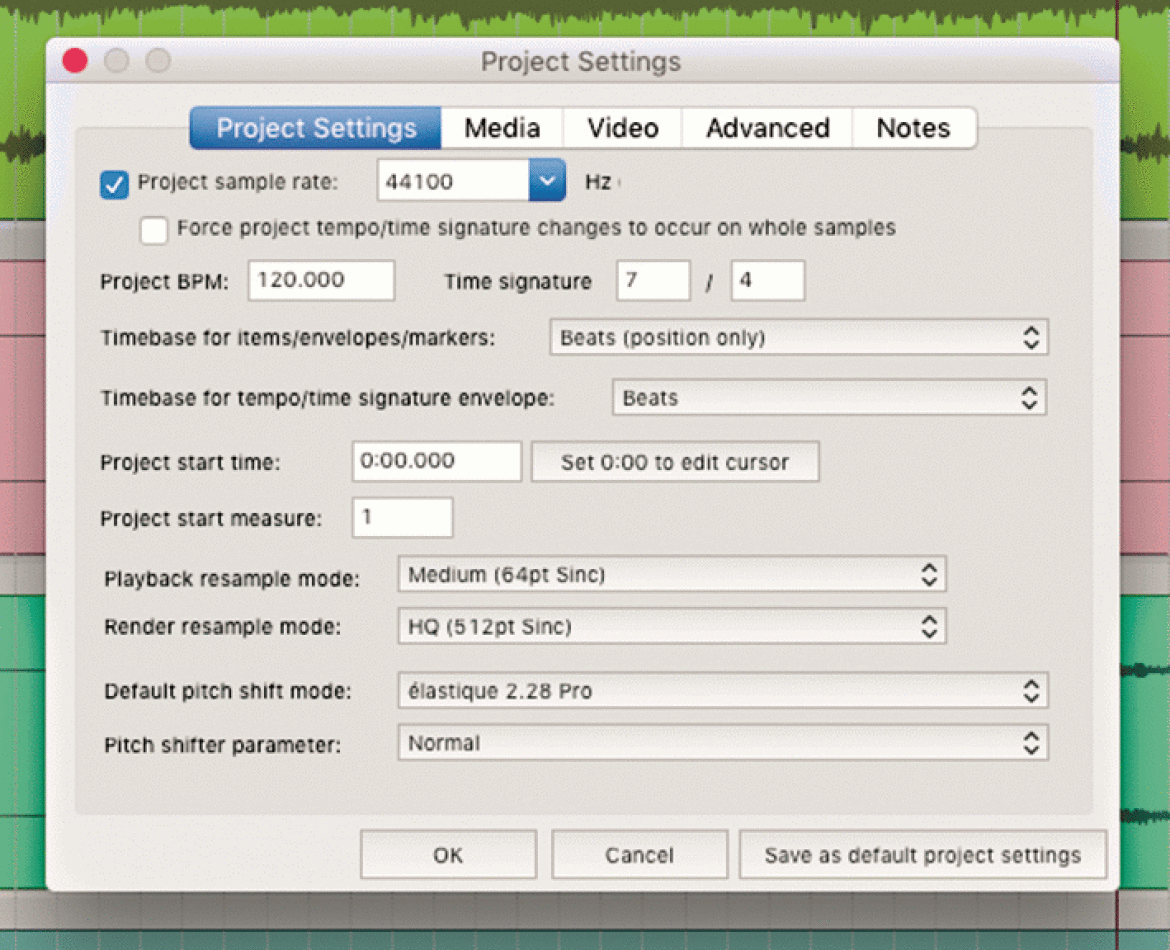The width and height of the screenshot is (1170, 950).
Task: Click the time signature numerator field
Action: click(653, 281)
